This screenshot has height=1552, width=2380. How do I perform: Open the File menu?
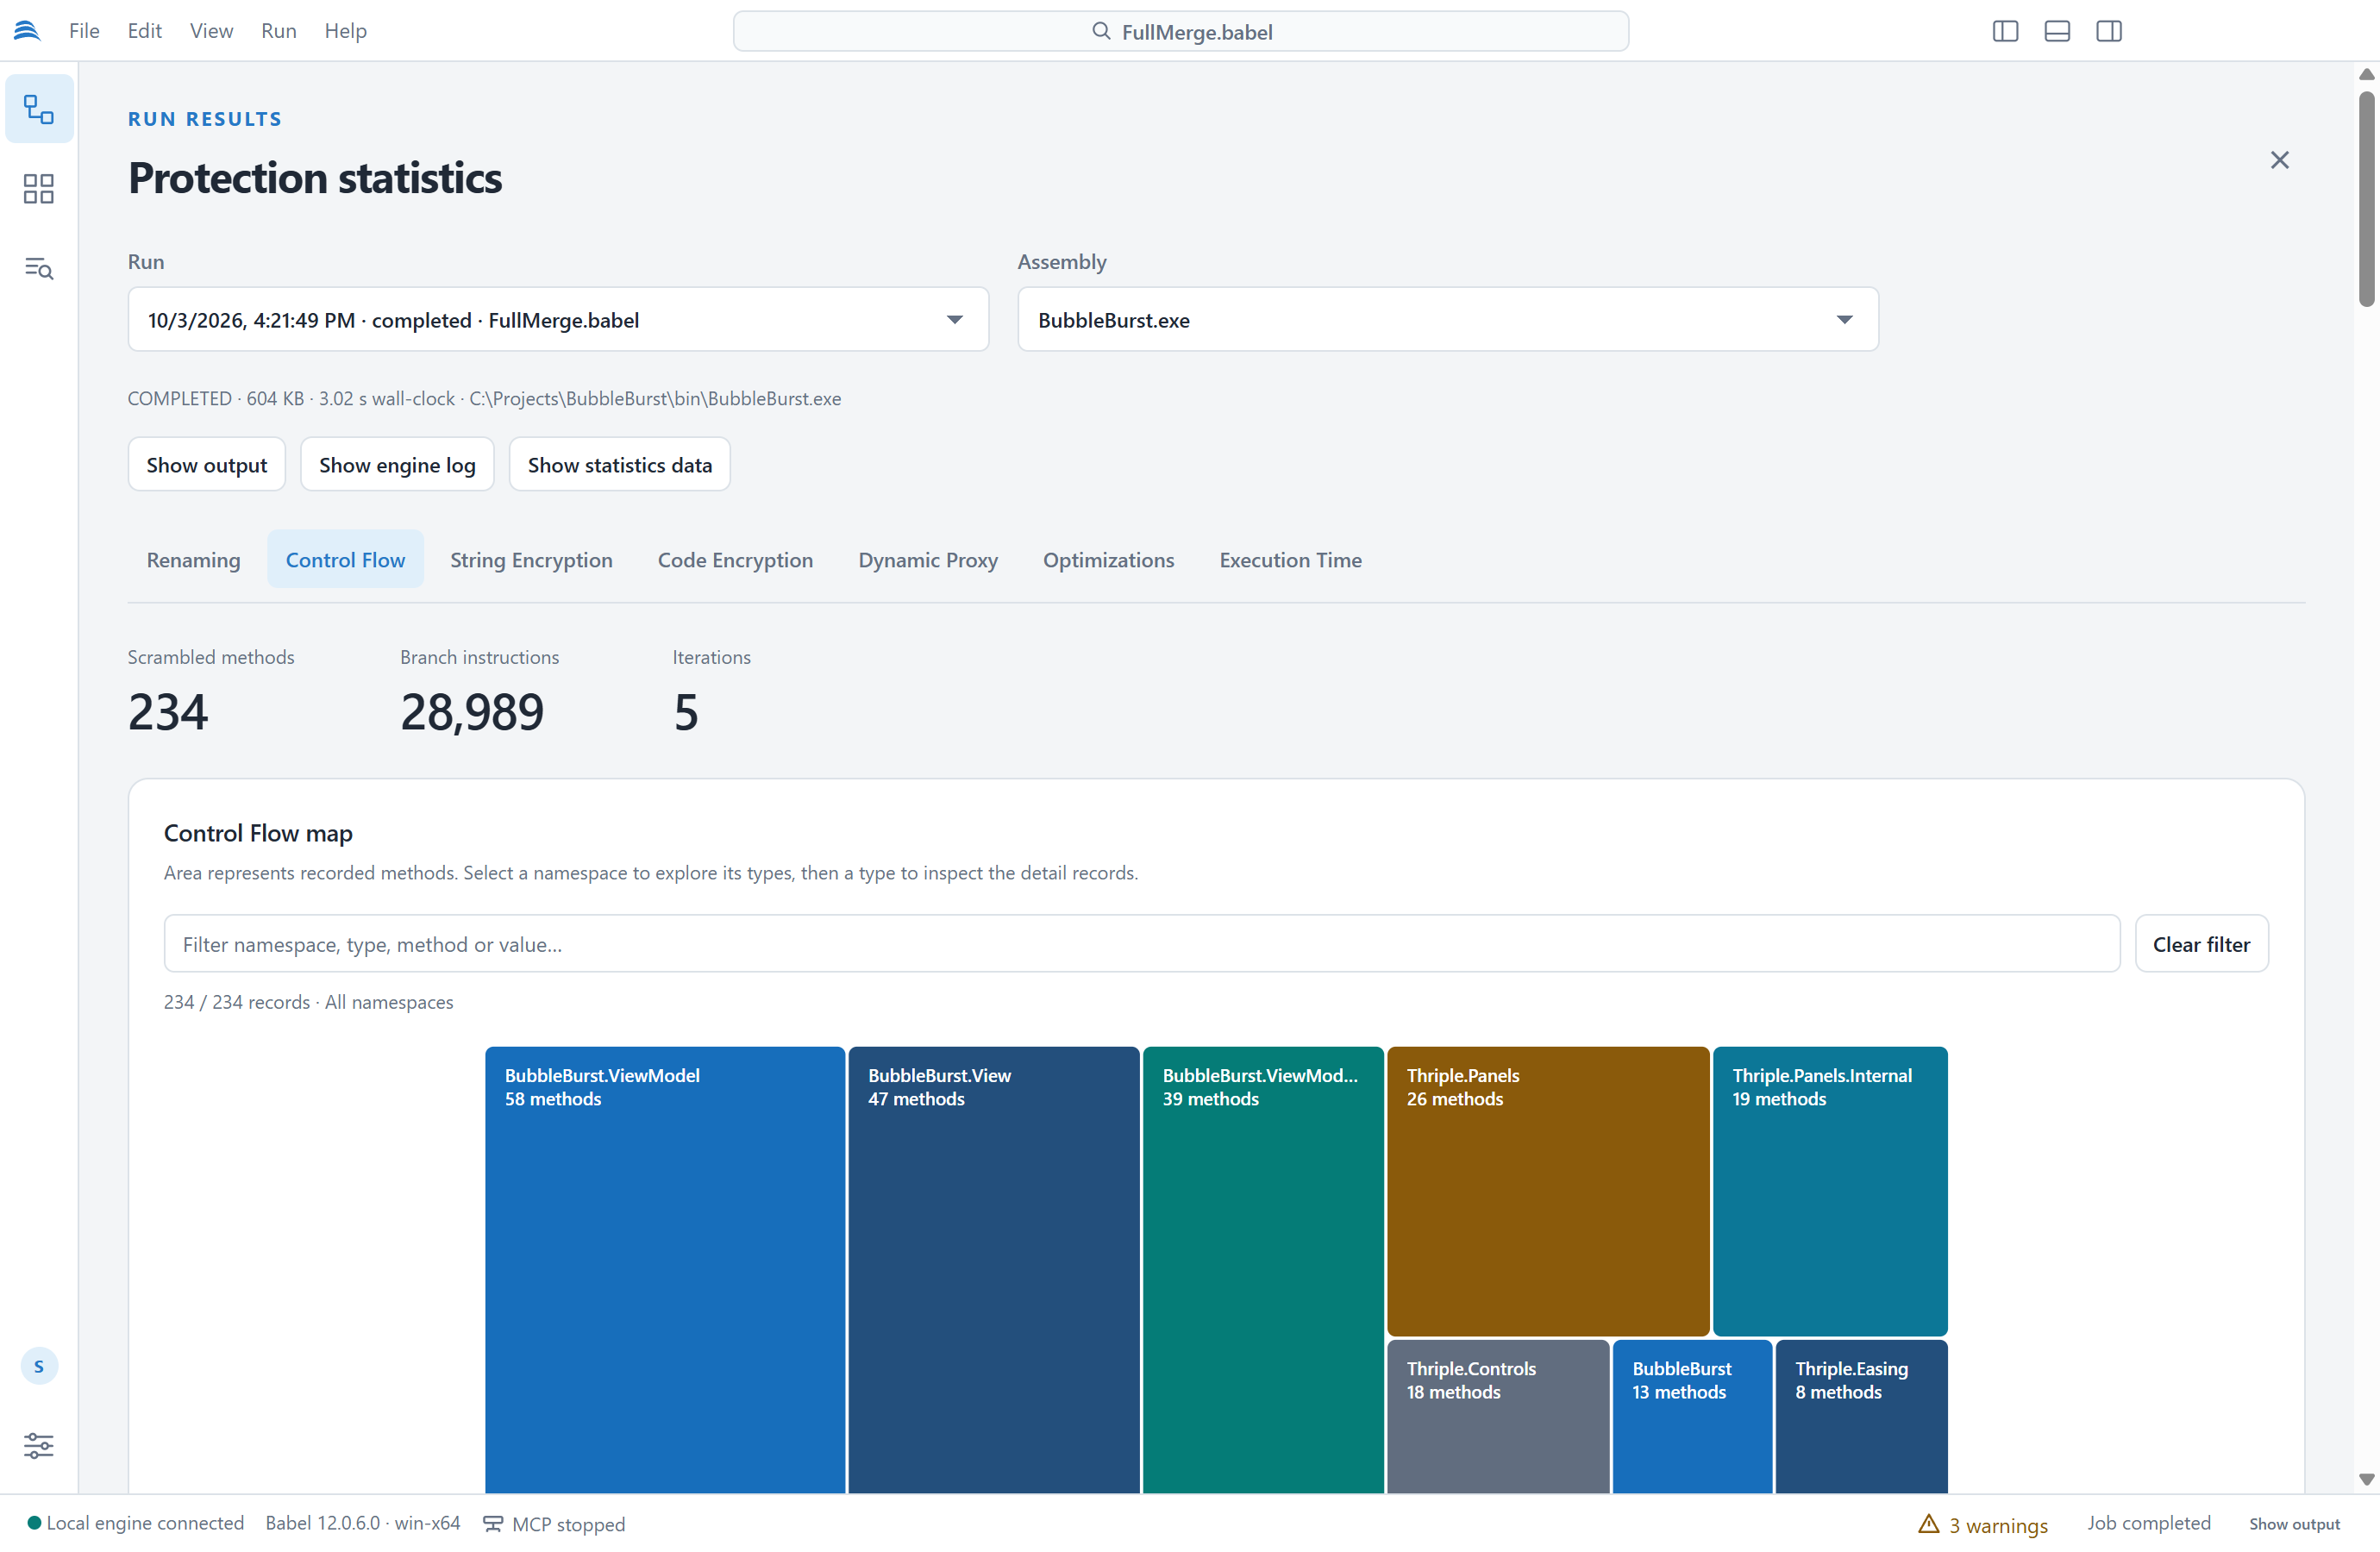point(84,31)
